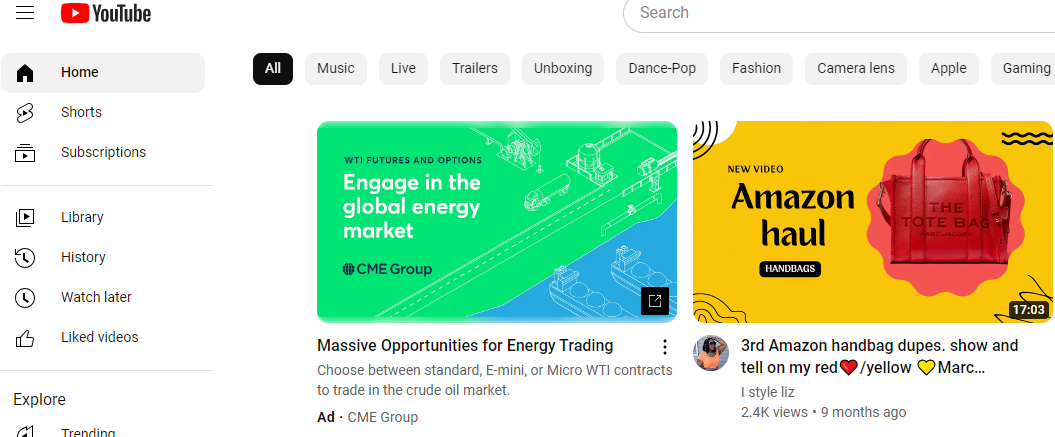Go to Home in the sidebar
The image size is (1055, 437).
pos(80,72)
